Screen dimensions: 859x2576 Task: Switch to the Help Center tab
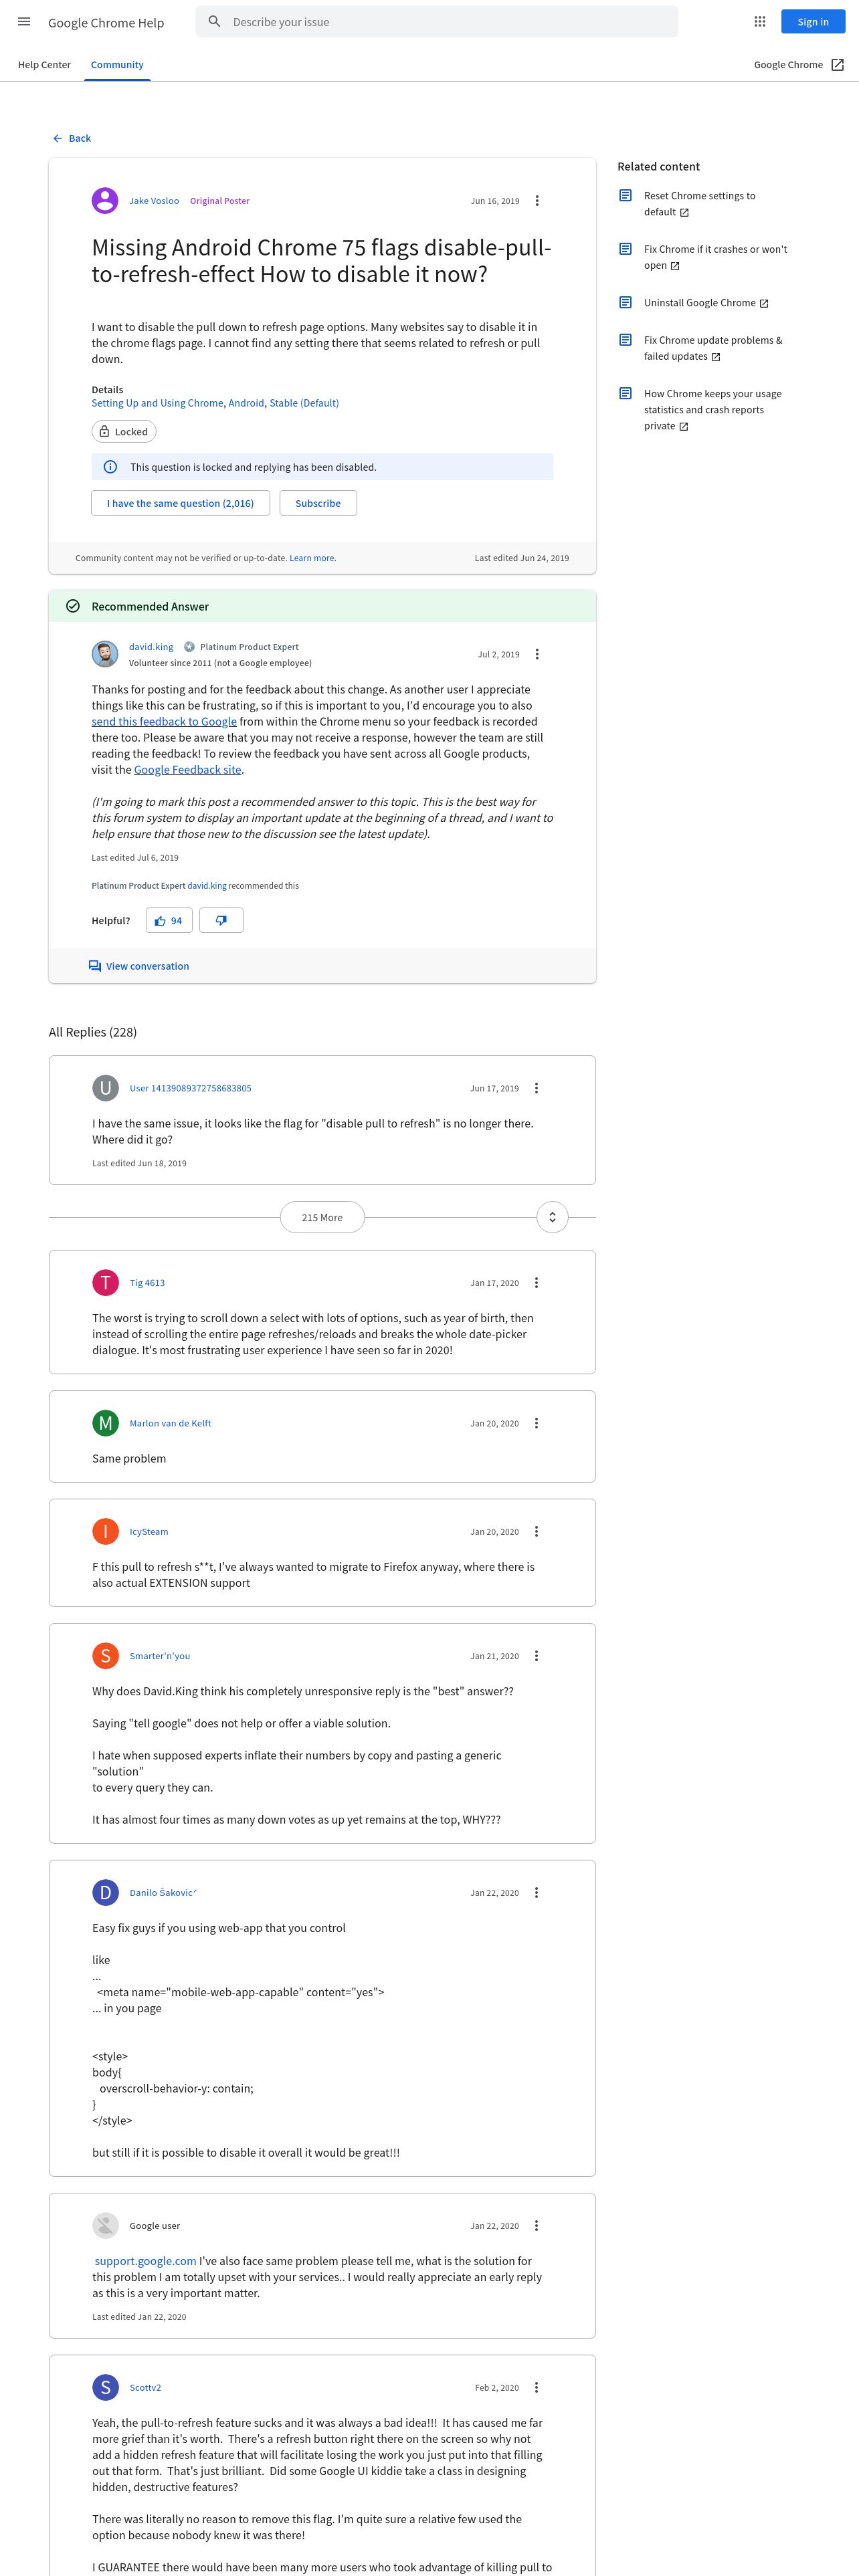(x=44, y=65)
